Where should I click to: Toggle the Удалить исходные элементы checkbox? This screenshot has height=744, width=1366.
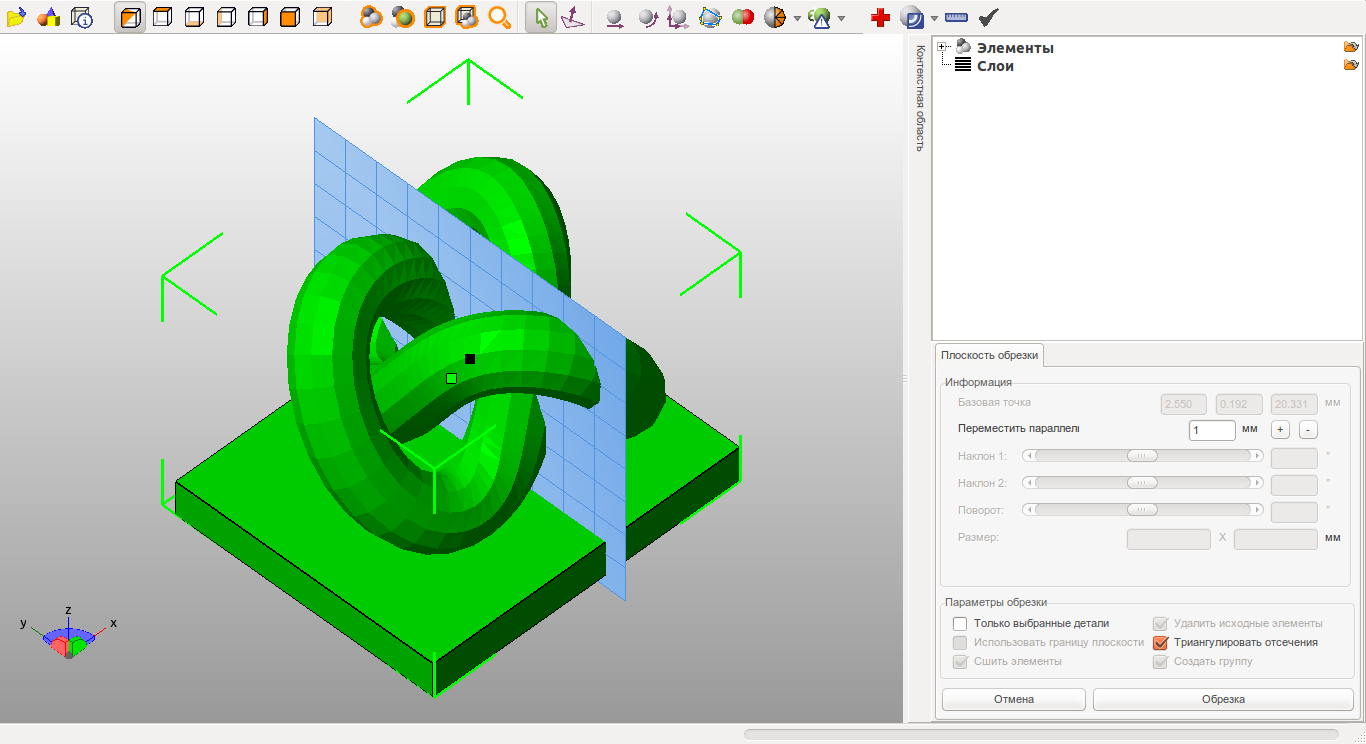(x=1160, y=624)
